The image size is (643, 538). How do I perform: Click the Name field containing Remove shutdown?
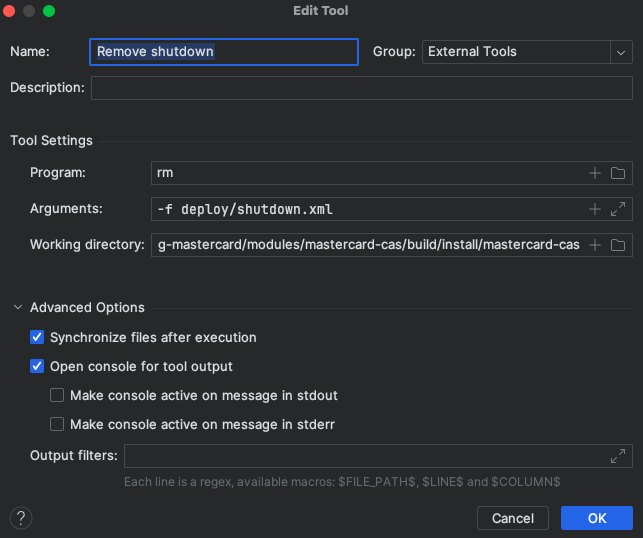(223, 52)
